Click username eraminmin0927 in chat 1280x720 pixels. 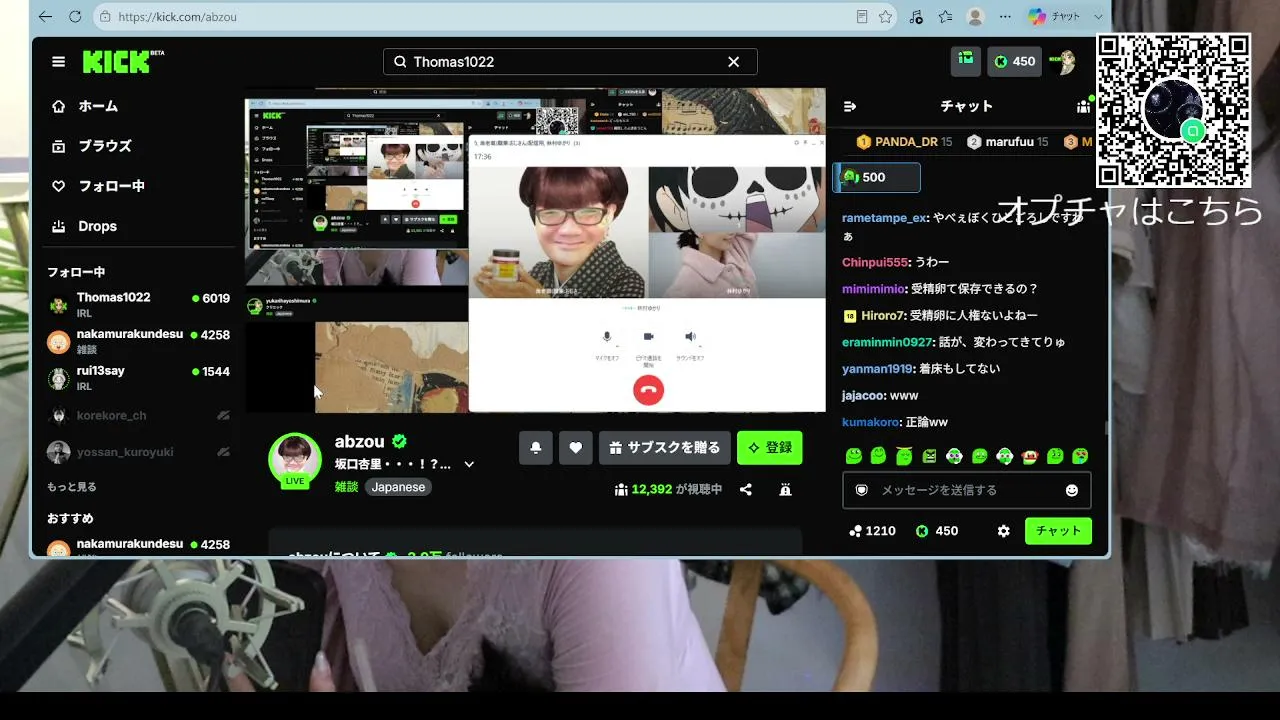point(887,342)
